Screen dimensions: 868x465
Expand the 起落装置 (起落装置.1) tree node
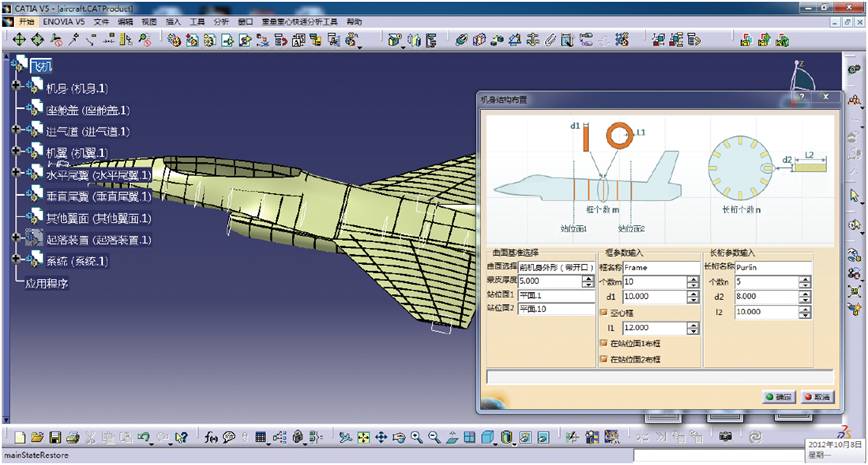[x=16, y=237]
